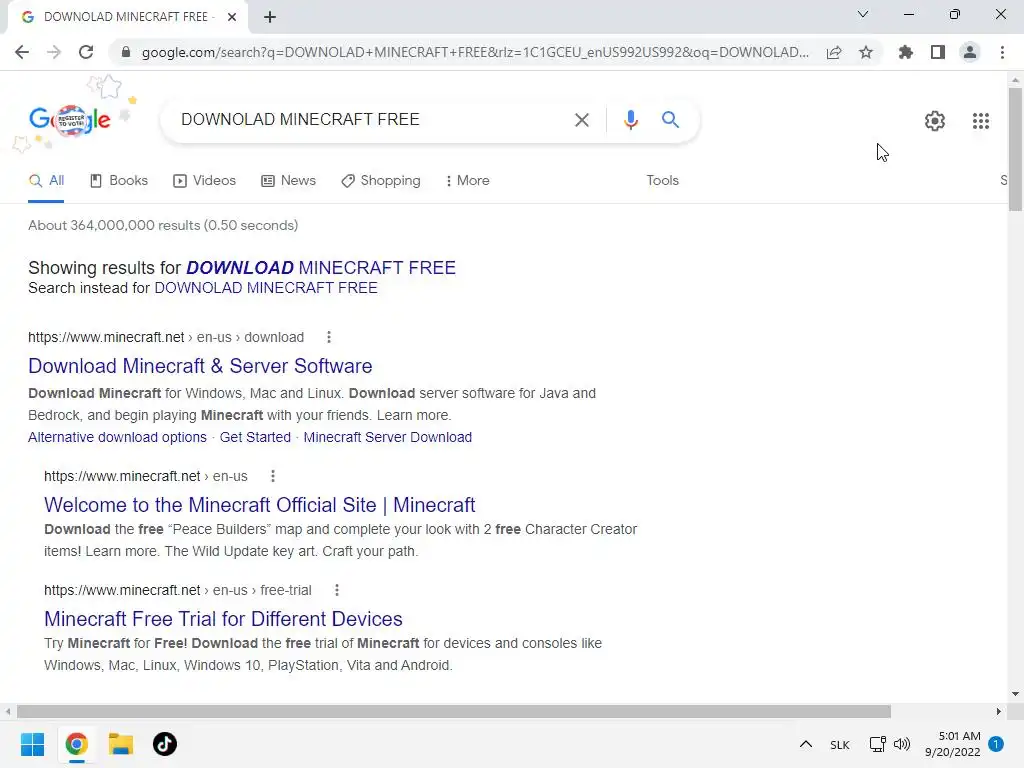Open Welcome to the Minecraft Official Site result
Image resolution: width=1024 pixels, height=768 pixels.
(x=259, y=505)
